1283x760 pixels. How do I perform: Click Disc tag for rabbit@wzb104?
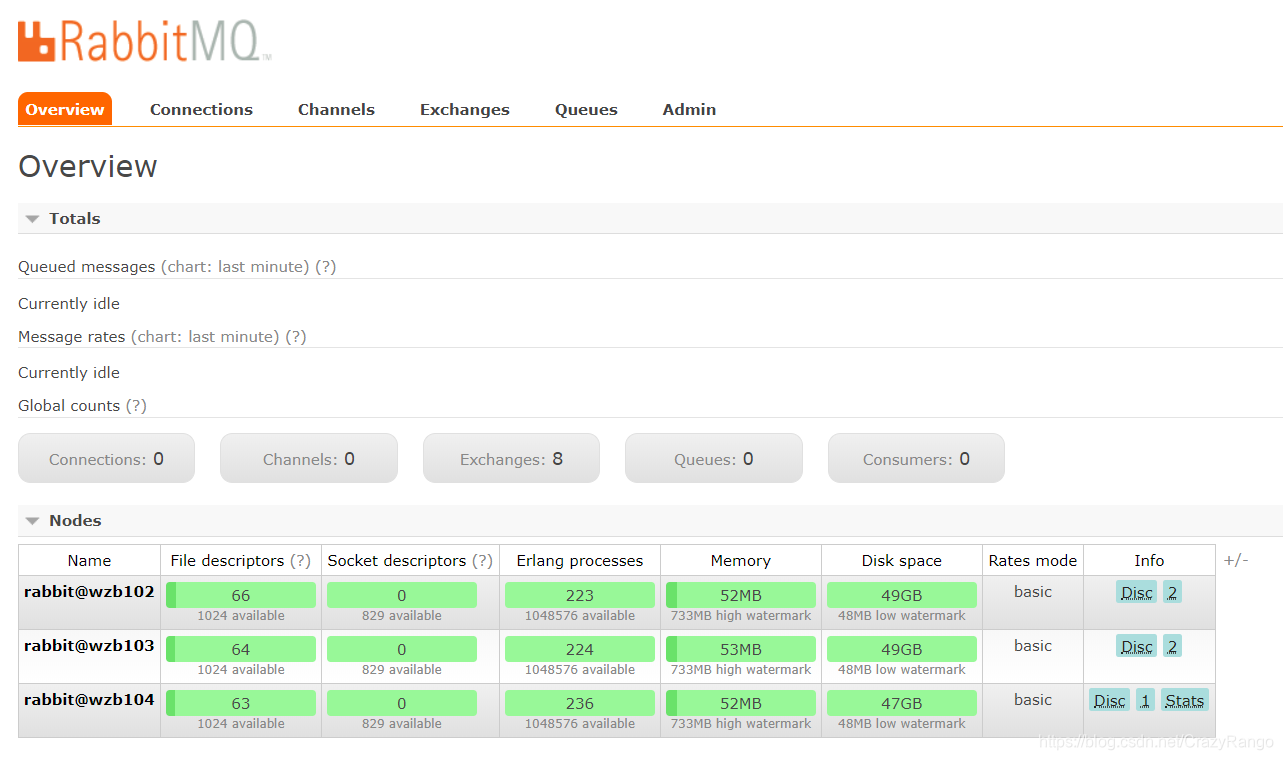[1109, 700]
